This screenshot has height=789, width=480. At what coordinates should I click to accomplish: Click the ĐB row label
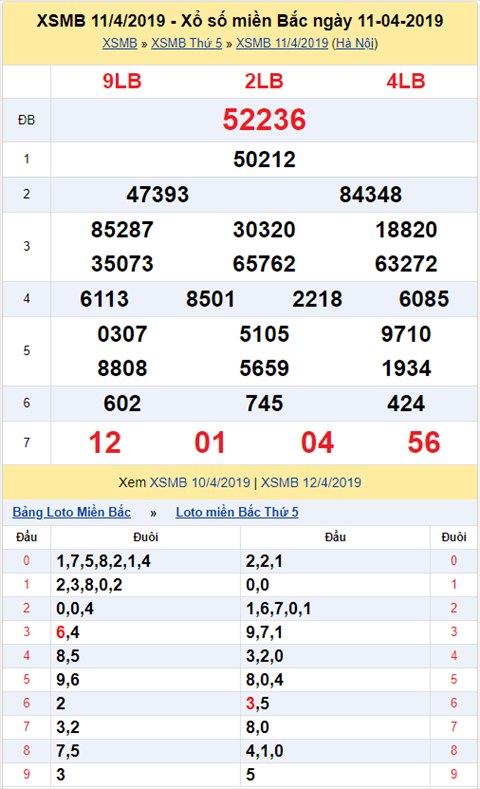tap(27, 120)
